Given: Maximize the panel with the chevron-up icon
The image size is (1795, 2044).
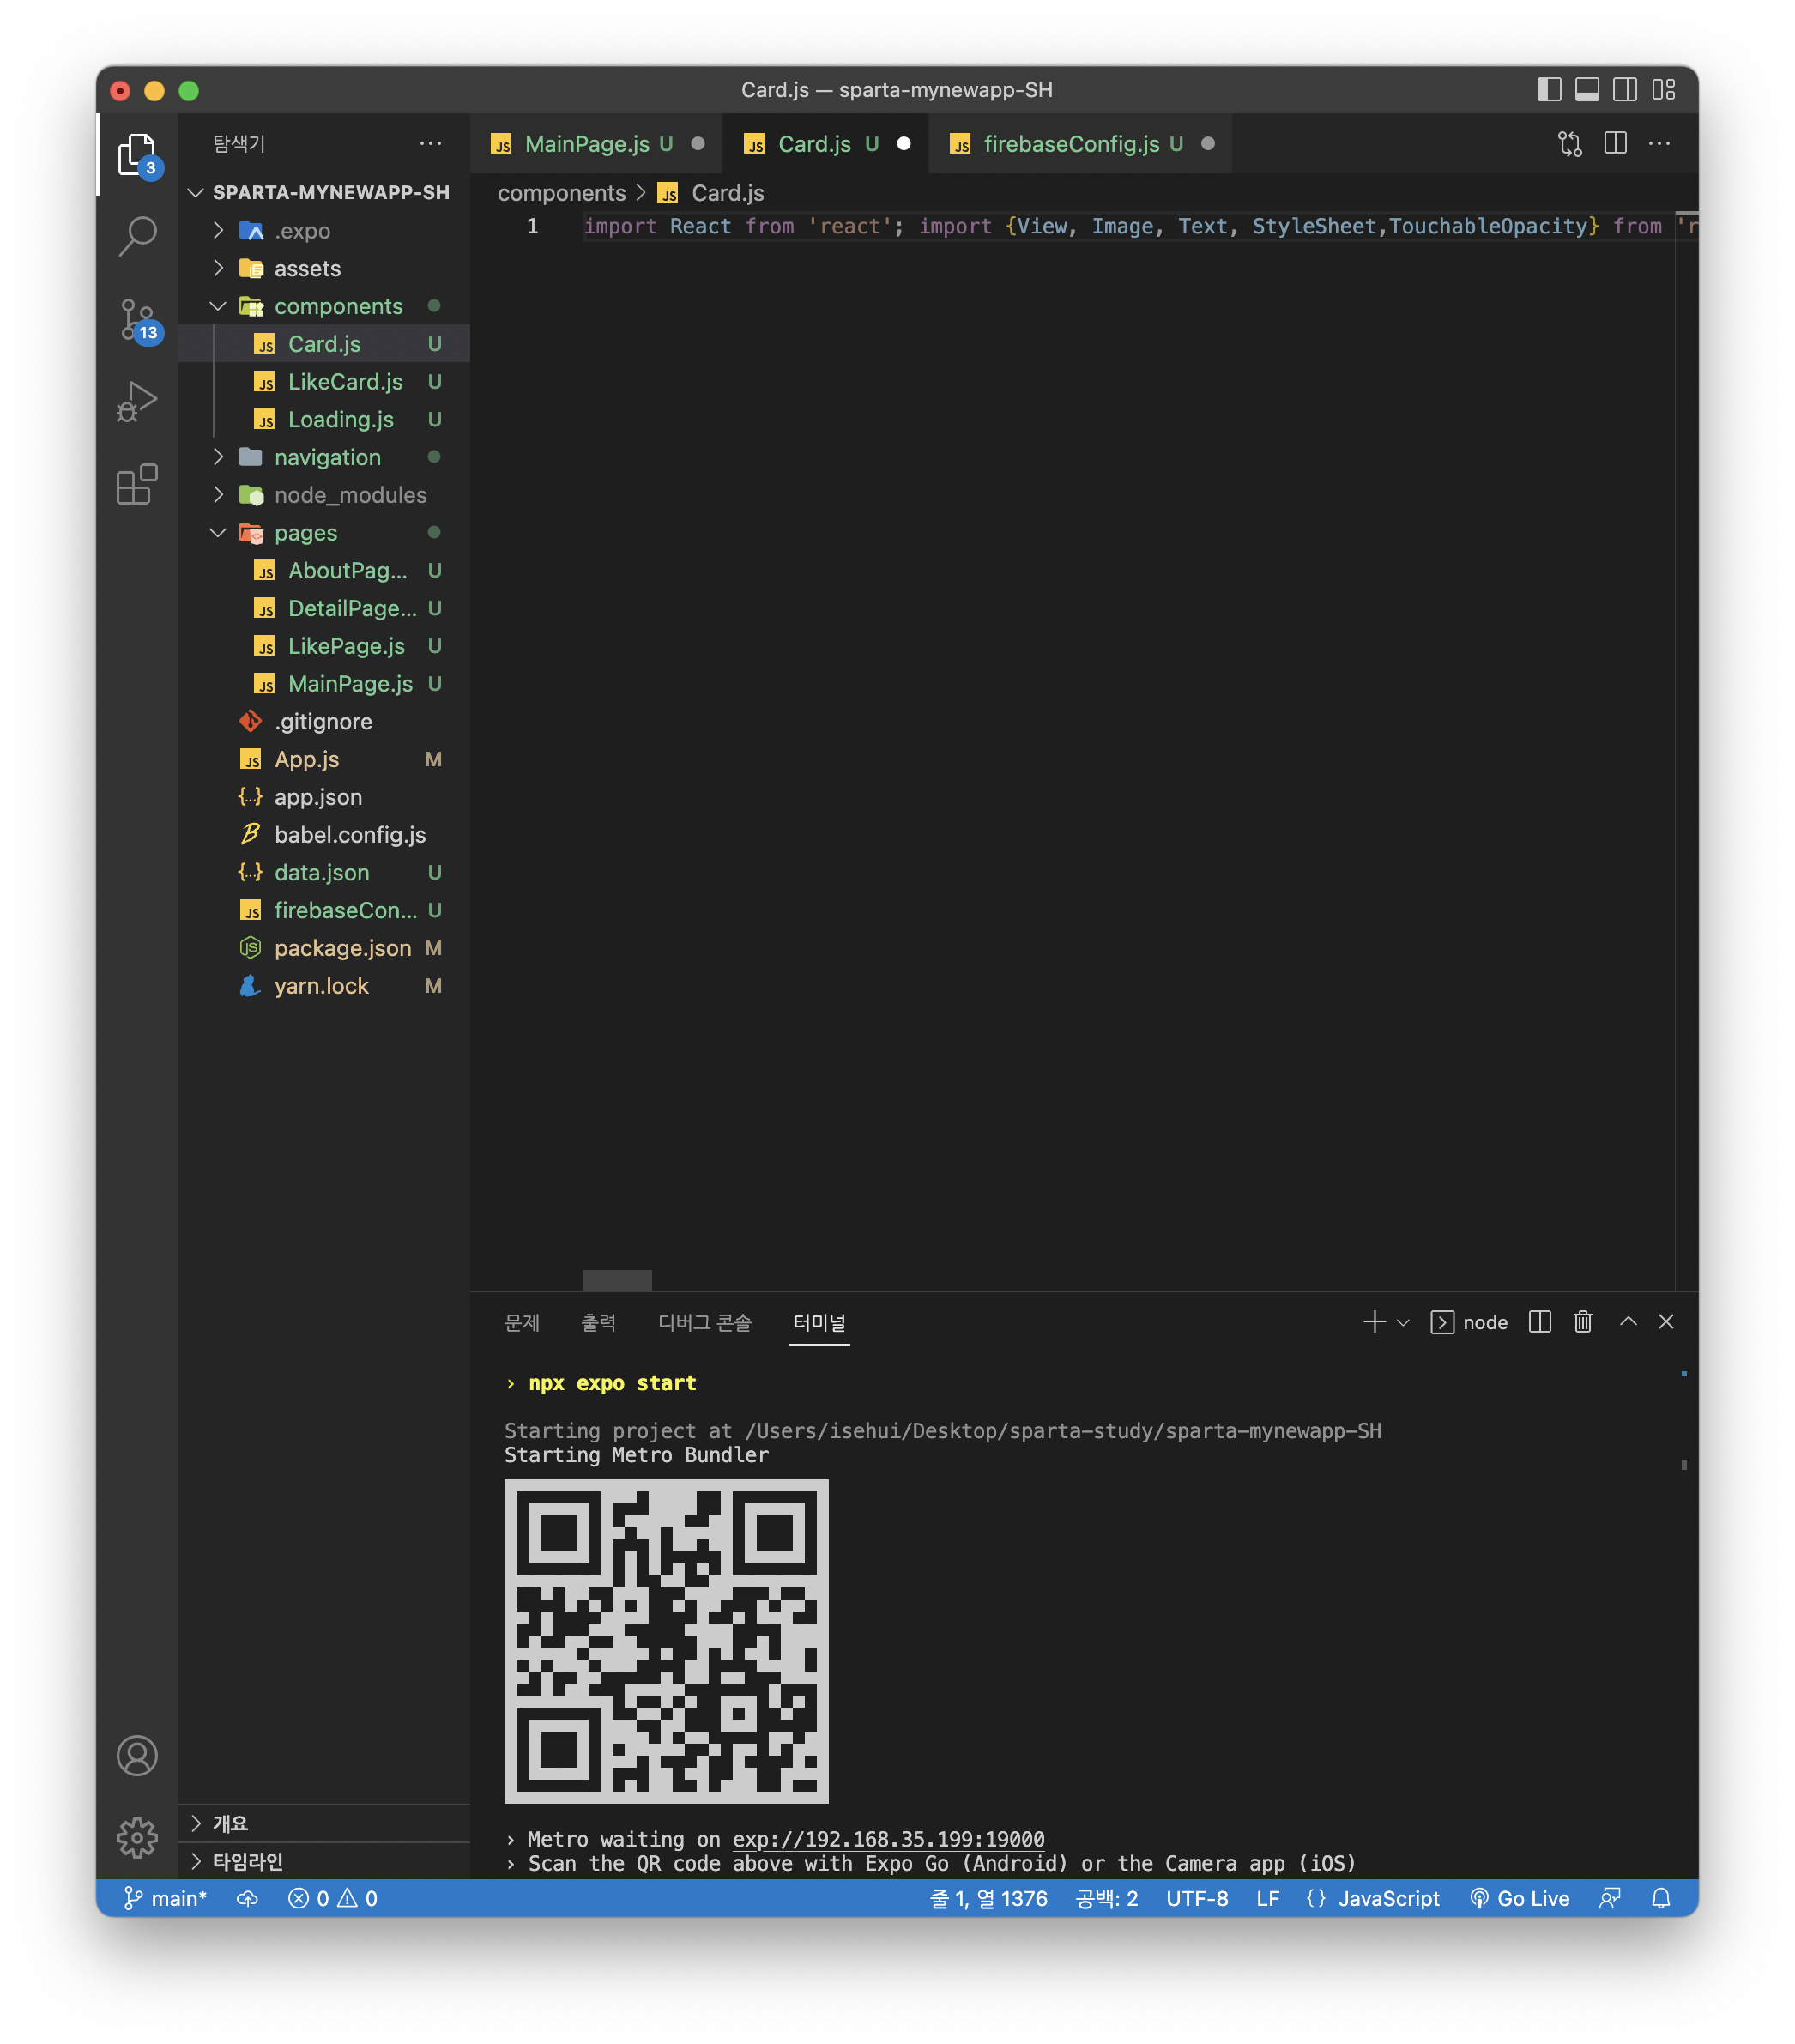Looking at the screenshot, I should [x=1628, y=1322].
